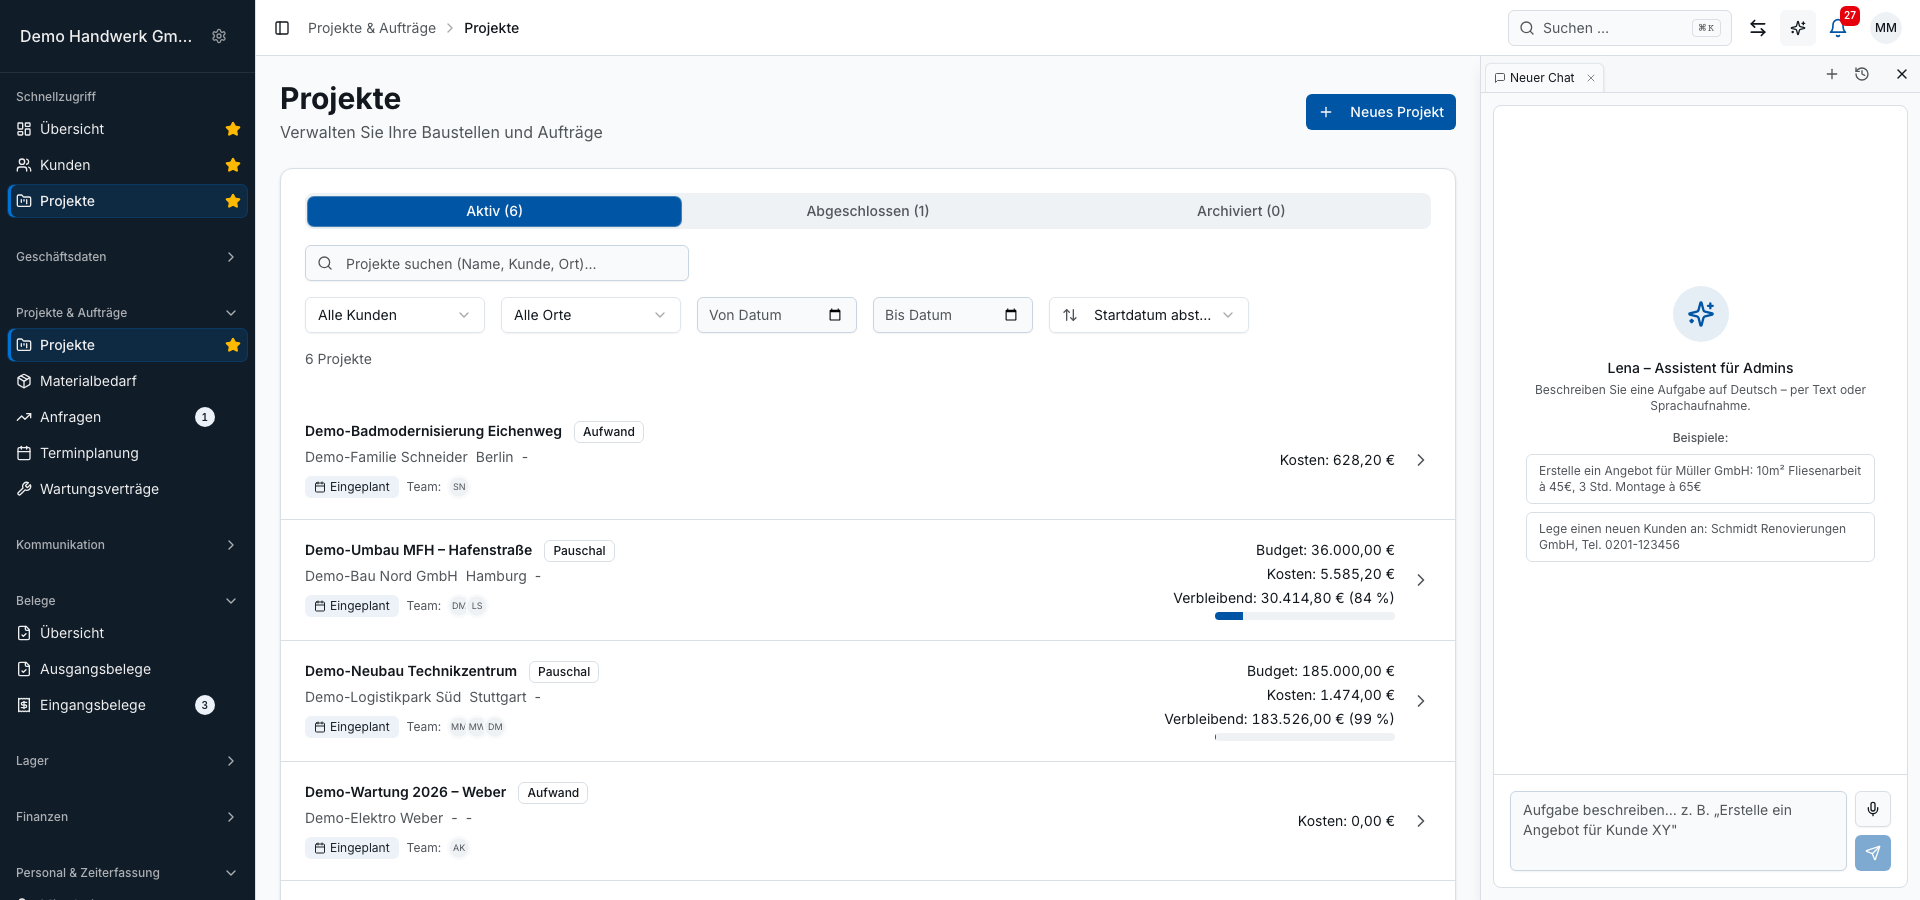The image size is (1920, 900).
Task: Open Demo-Neubau Technikzentrum project
Action: [x=868, y=701]
